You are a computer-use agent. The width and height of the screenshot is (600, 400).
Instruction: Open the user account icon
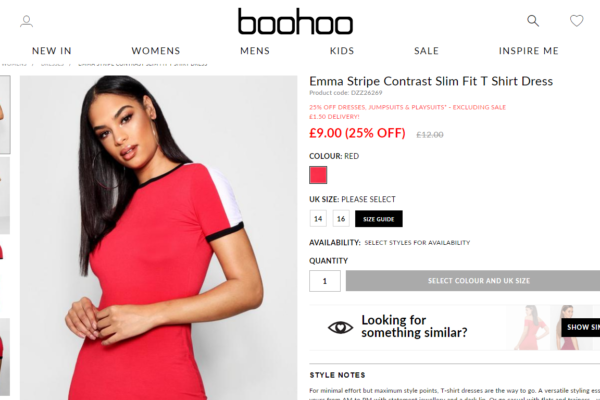(26, 21)
